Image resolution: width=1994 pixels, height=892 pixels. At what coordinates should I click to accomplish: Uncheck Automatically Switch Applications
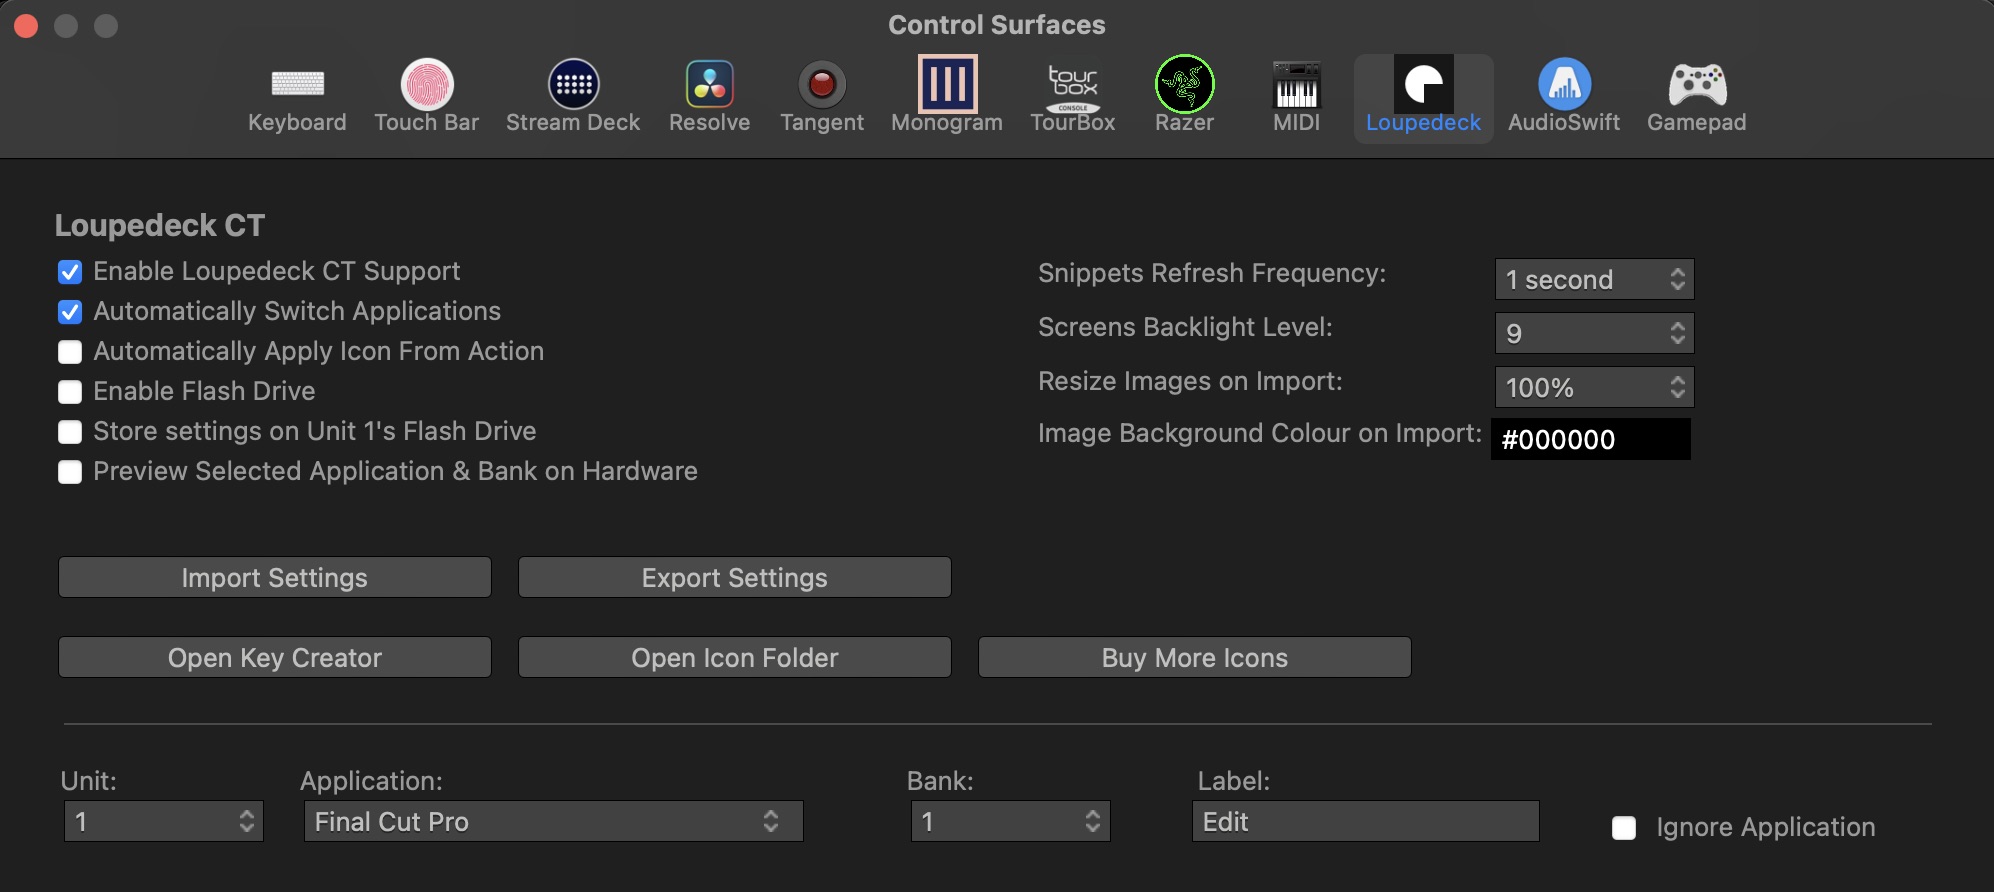click(70, 312)
